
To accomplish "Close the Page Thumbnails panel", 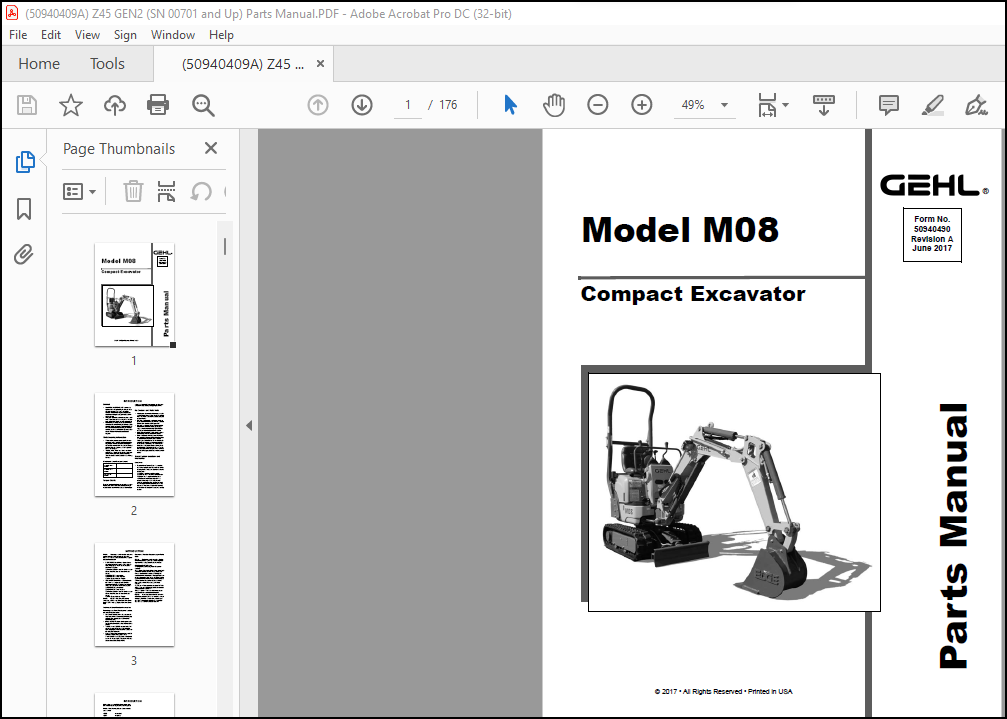I will [x=211, y=148].
